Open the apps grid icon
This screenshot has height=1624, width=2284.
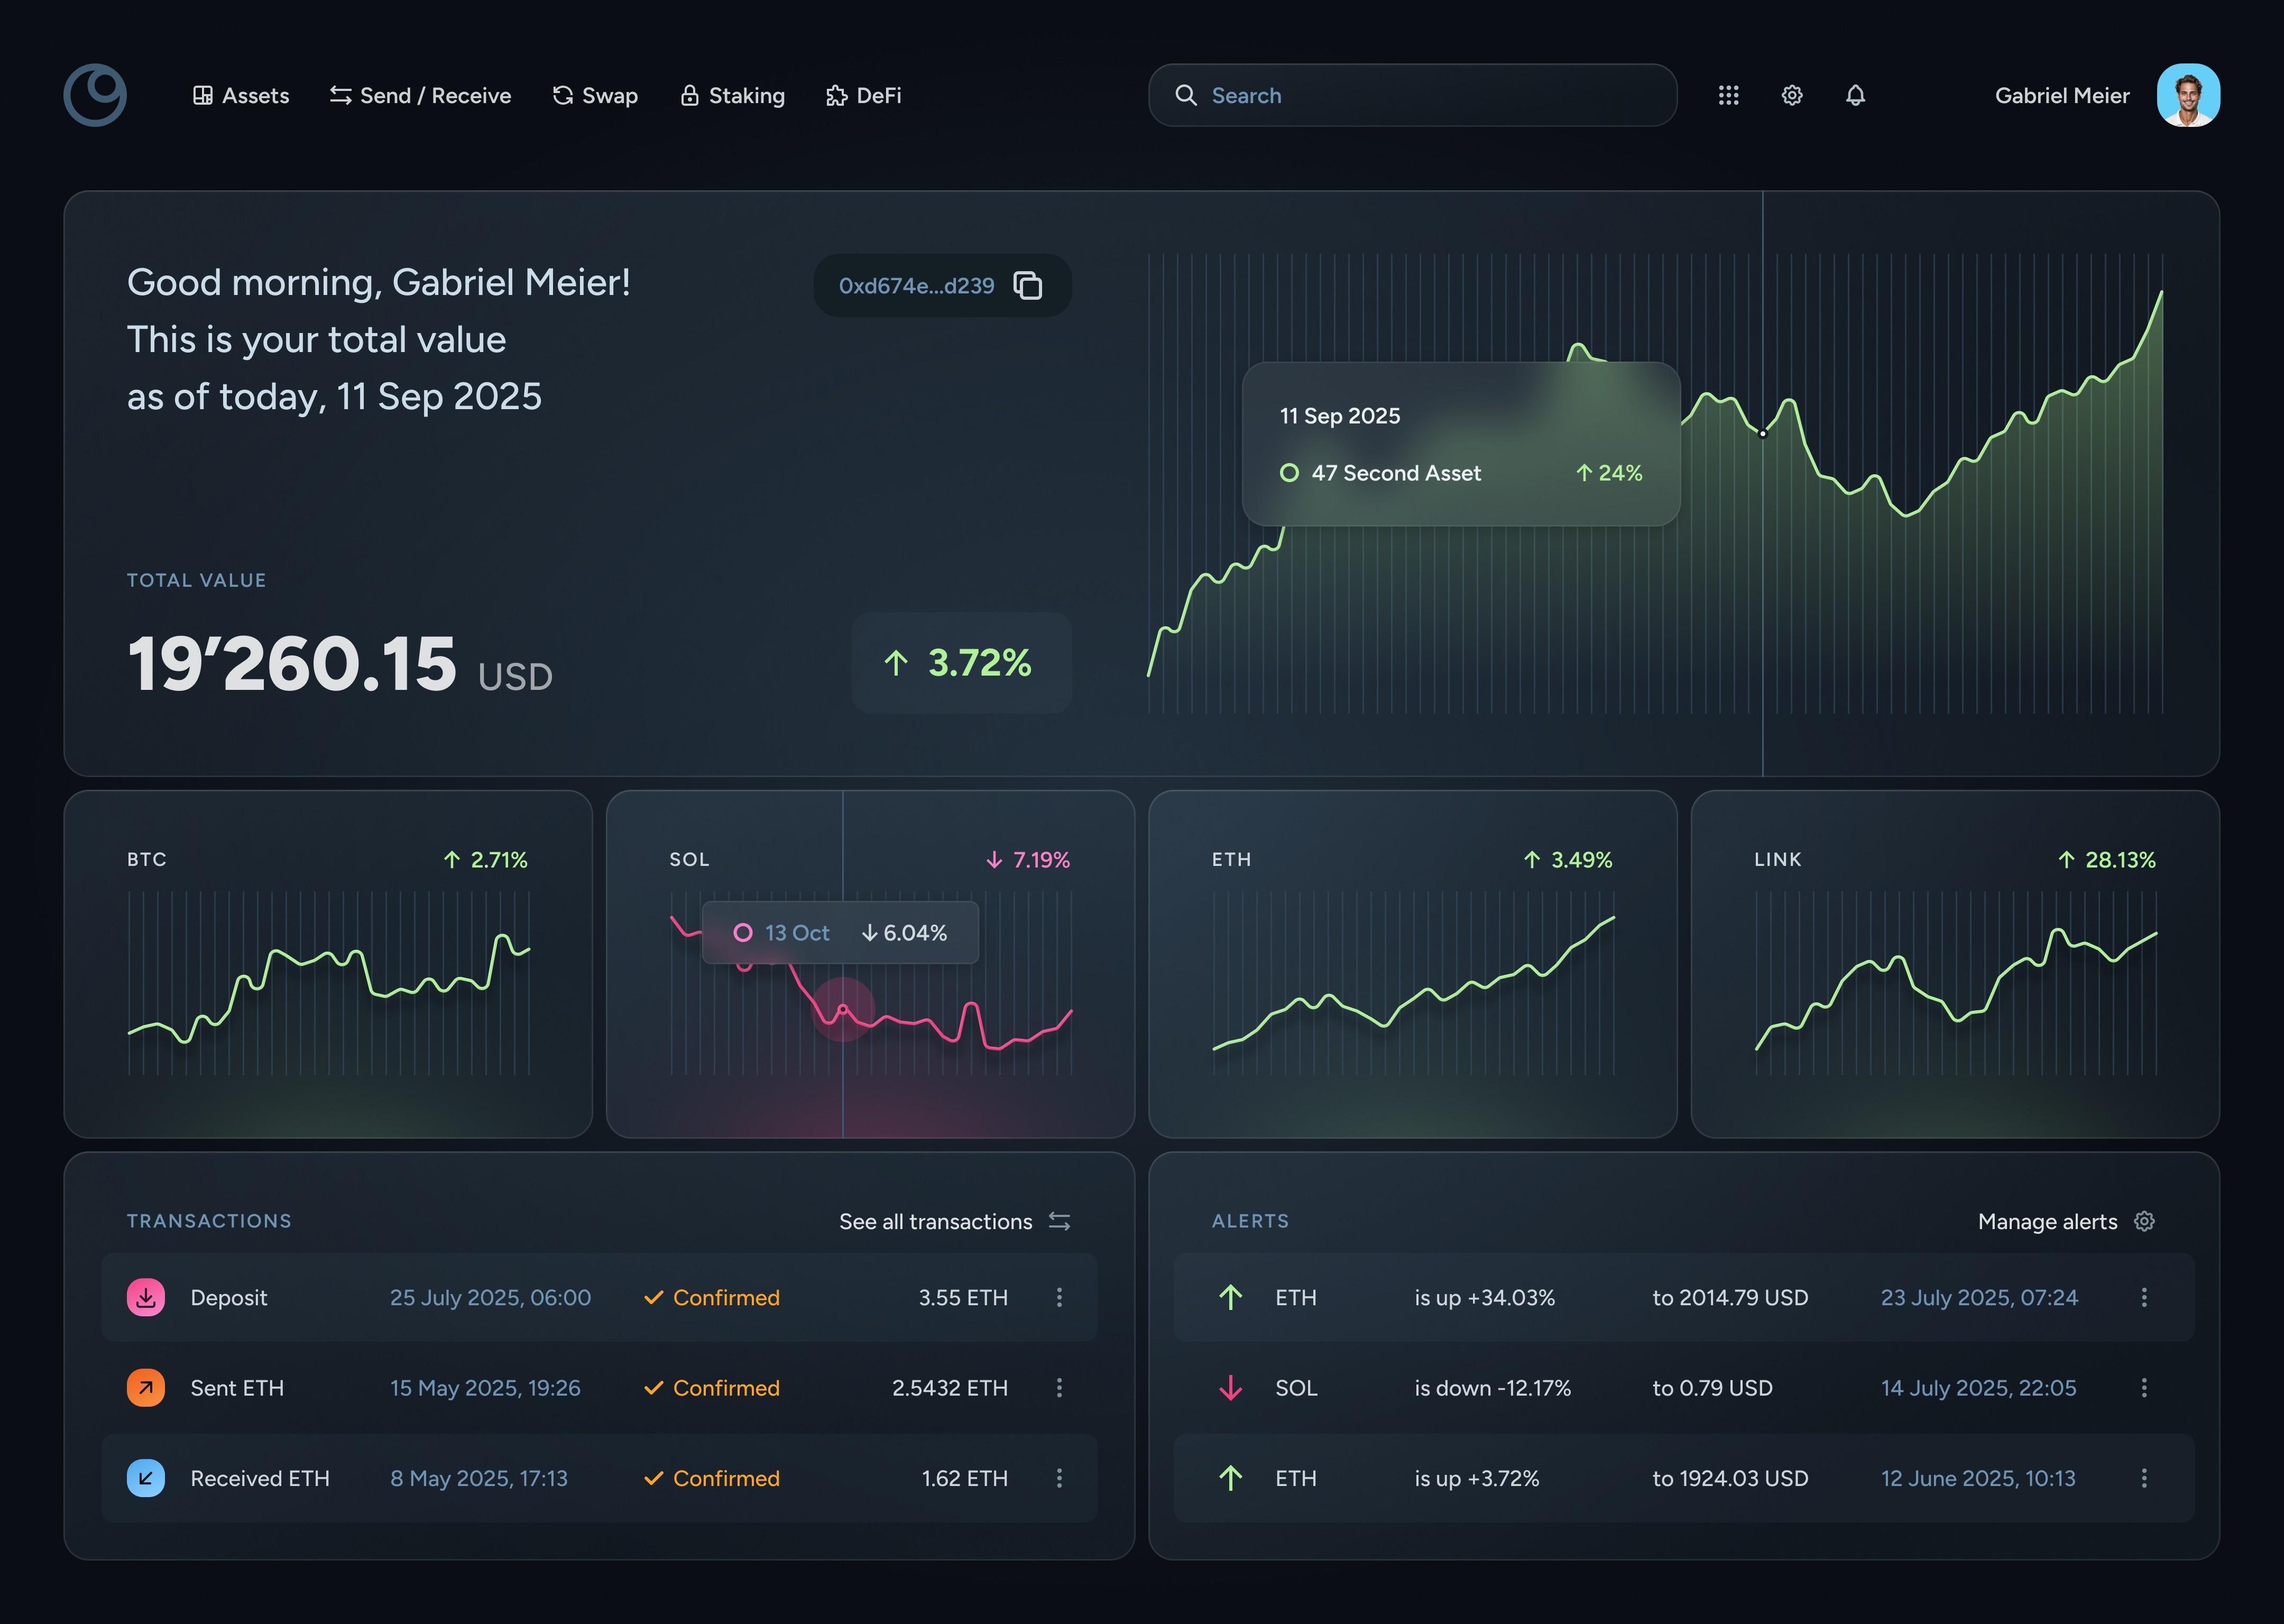click(x=1728, y=95)
